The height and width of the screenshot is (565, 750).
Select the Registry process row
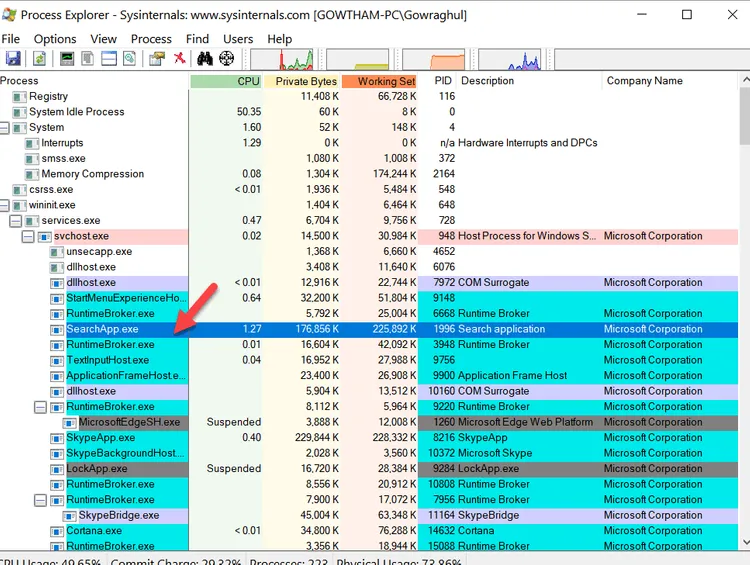click(369, 97)
